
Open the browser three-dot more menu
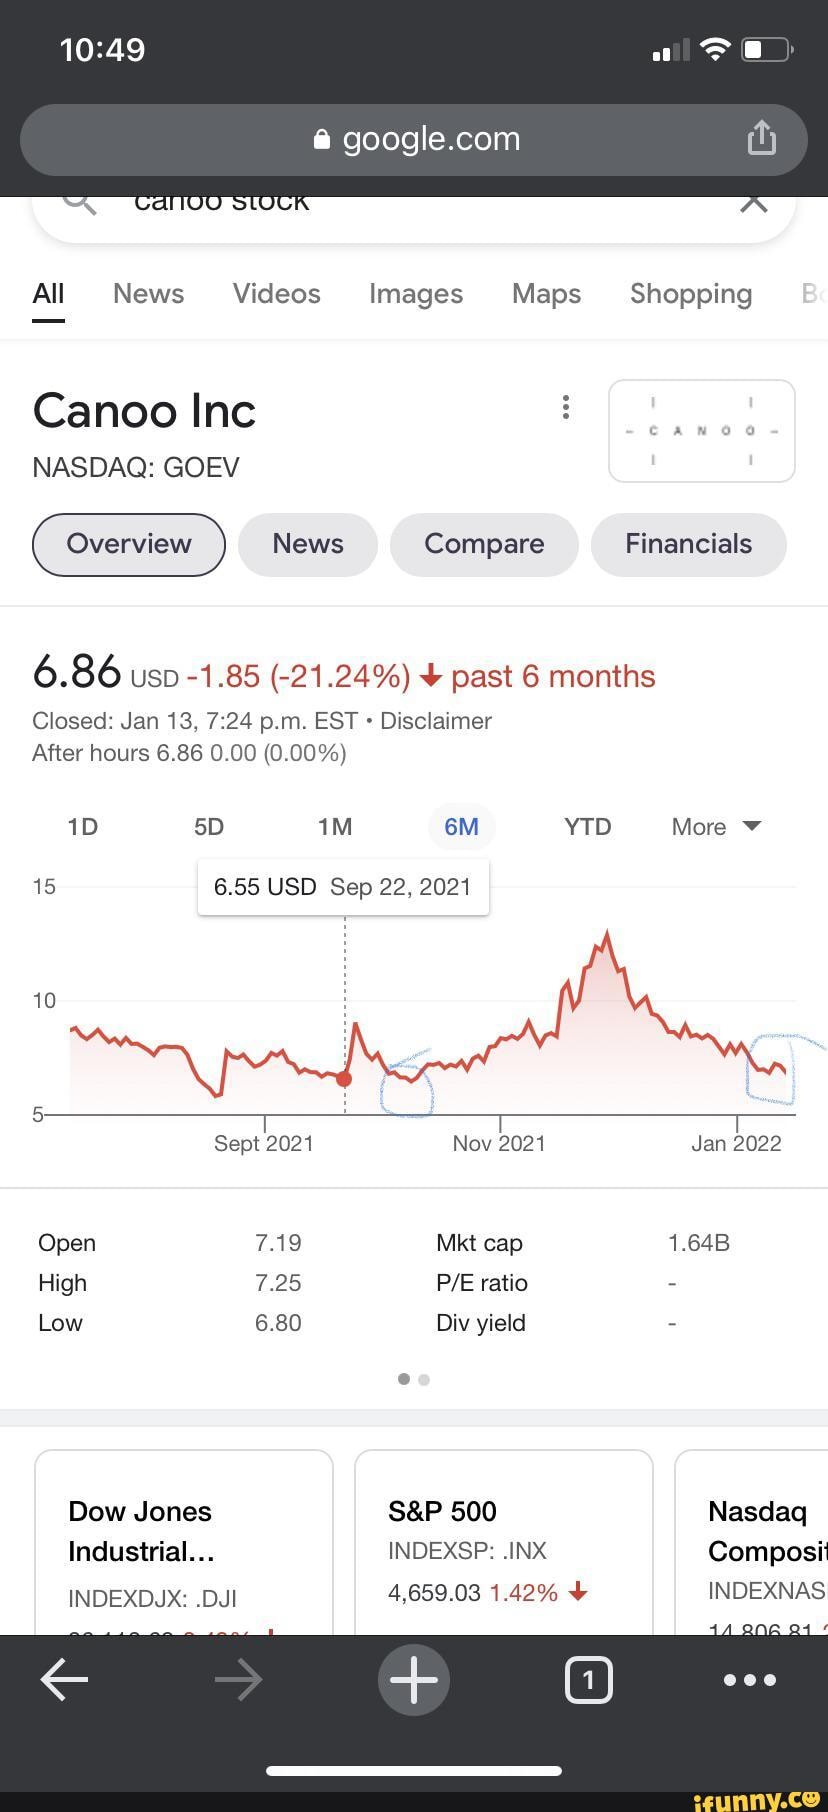pos(750,1680)
